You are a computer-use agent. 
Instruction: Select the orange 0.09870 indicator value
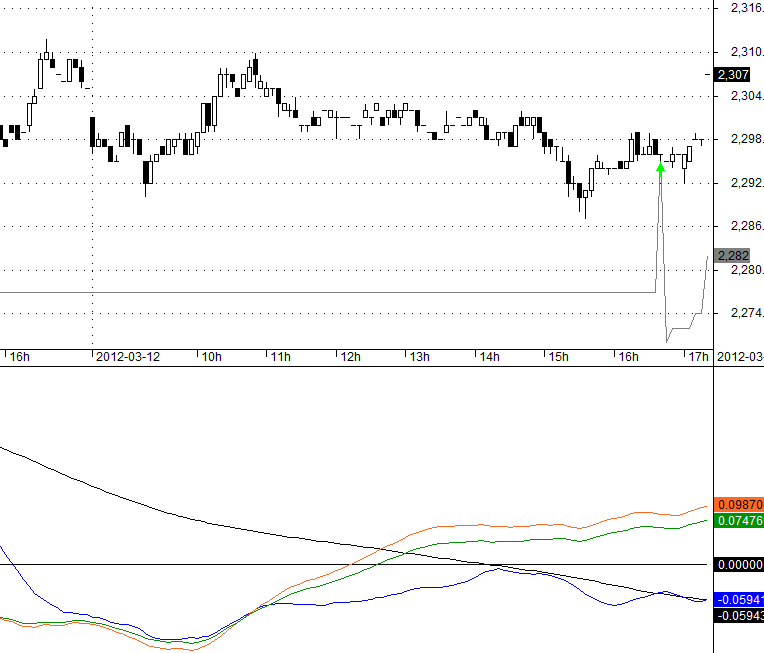[x=739, y=504]
